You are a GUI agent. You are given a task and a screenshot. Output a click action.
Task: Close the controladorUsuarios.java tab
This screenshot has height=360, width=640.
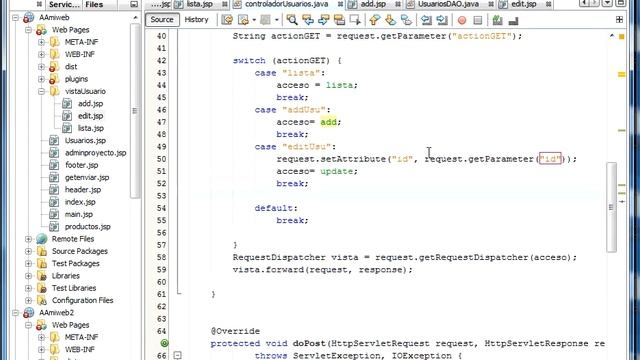tap(340, 4)
